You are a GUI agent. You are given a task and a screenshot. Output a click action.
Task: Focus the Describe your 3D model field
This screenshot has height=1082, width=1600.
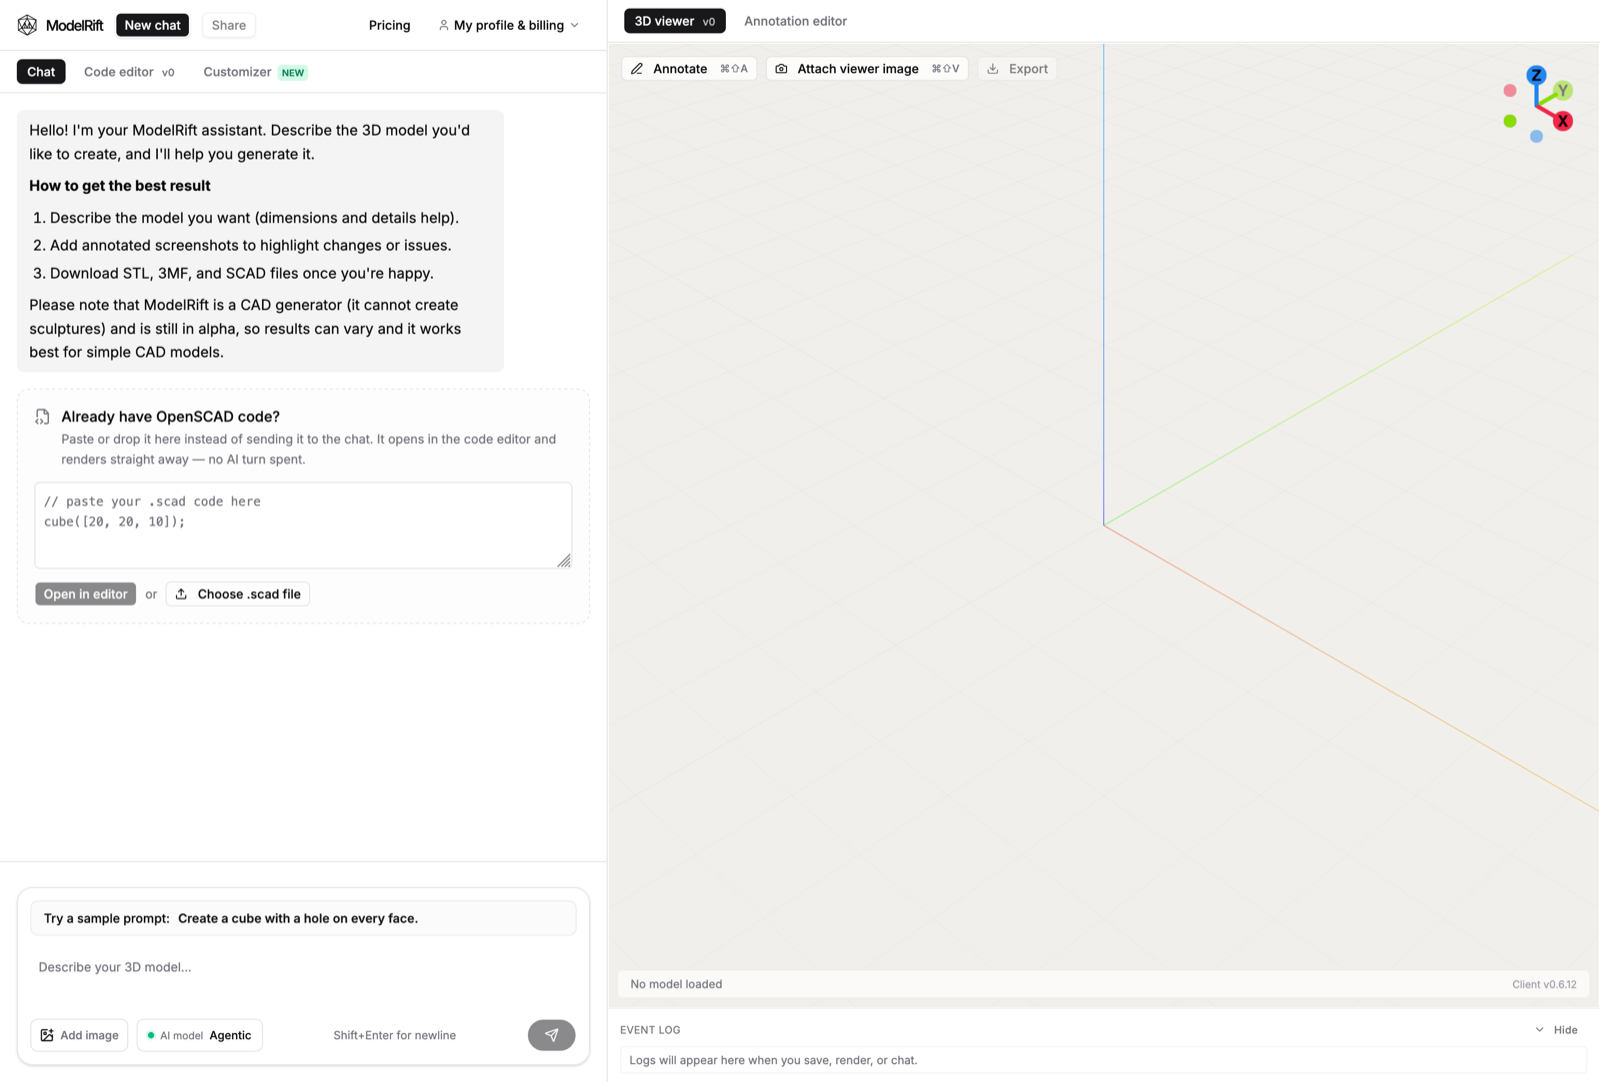pos(303,967)
